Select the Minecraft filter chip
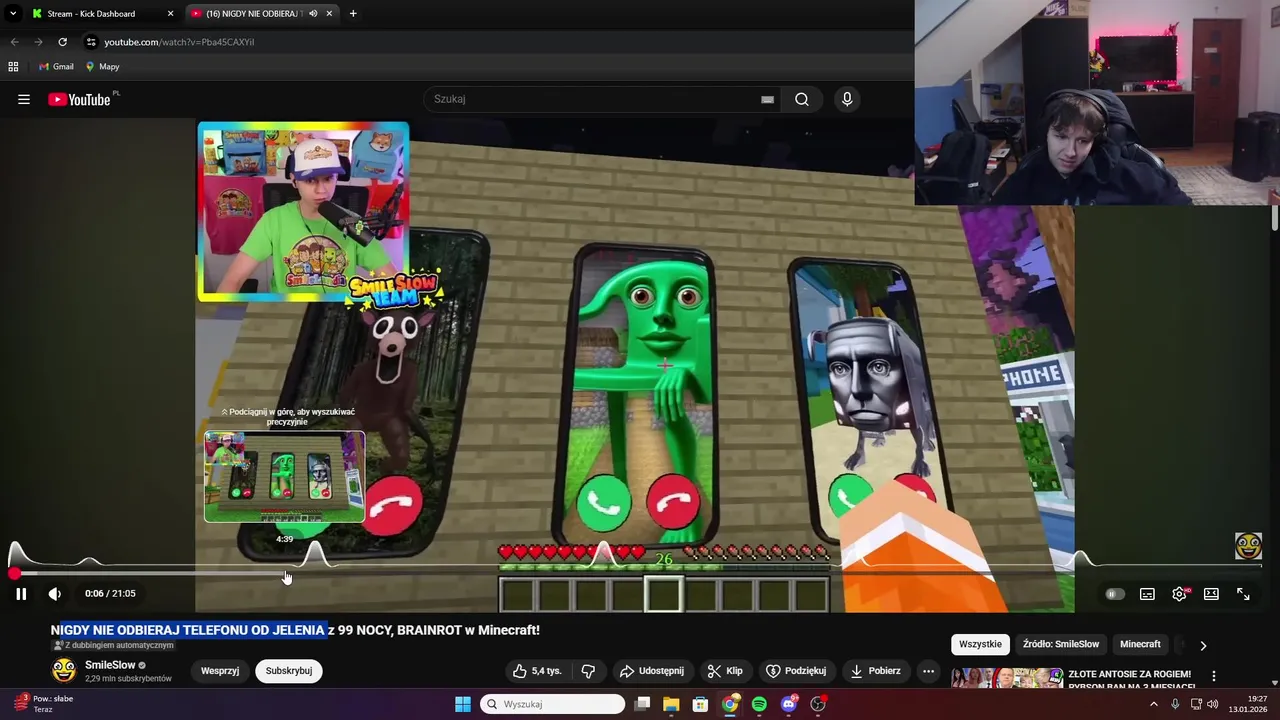 click(1140, 644)
